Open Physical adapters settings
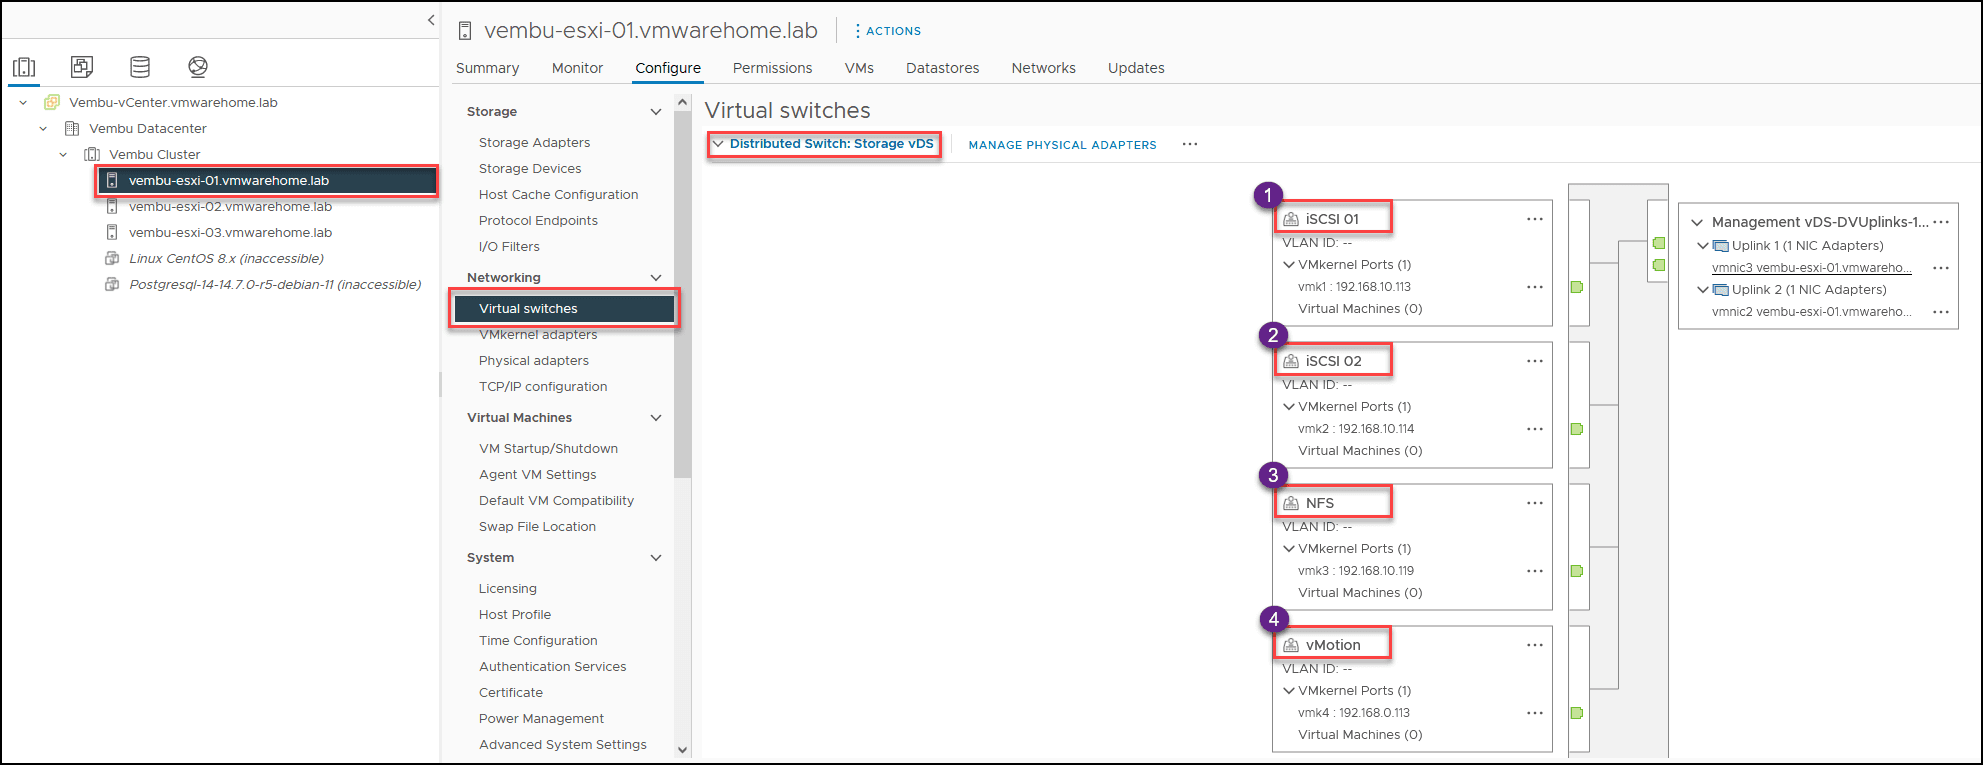Viewport: 1983px width, 765px height. 534,361
